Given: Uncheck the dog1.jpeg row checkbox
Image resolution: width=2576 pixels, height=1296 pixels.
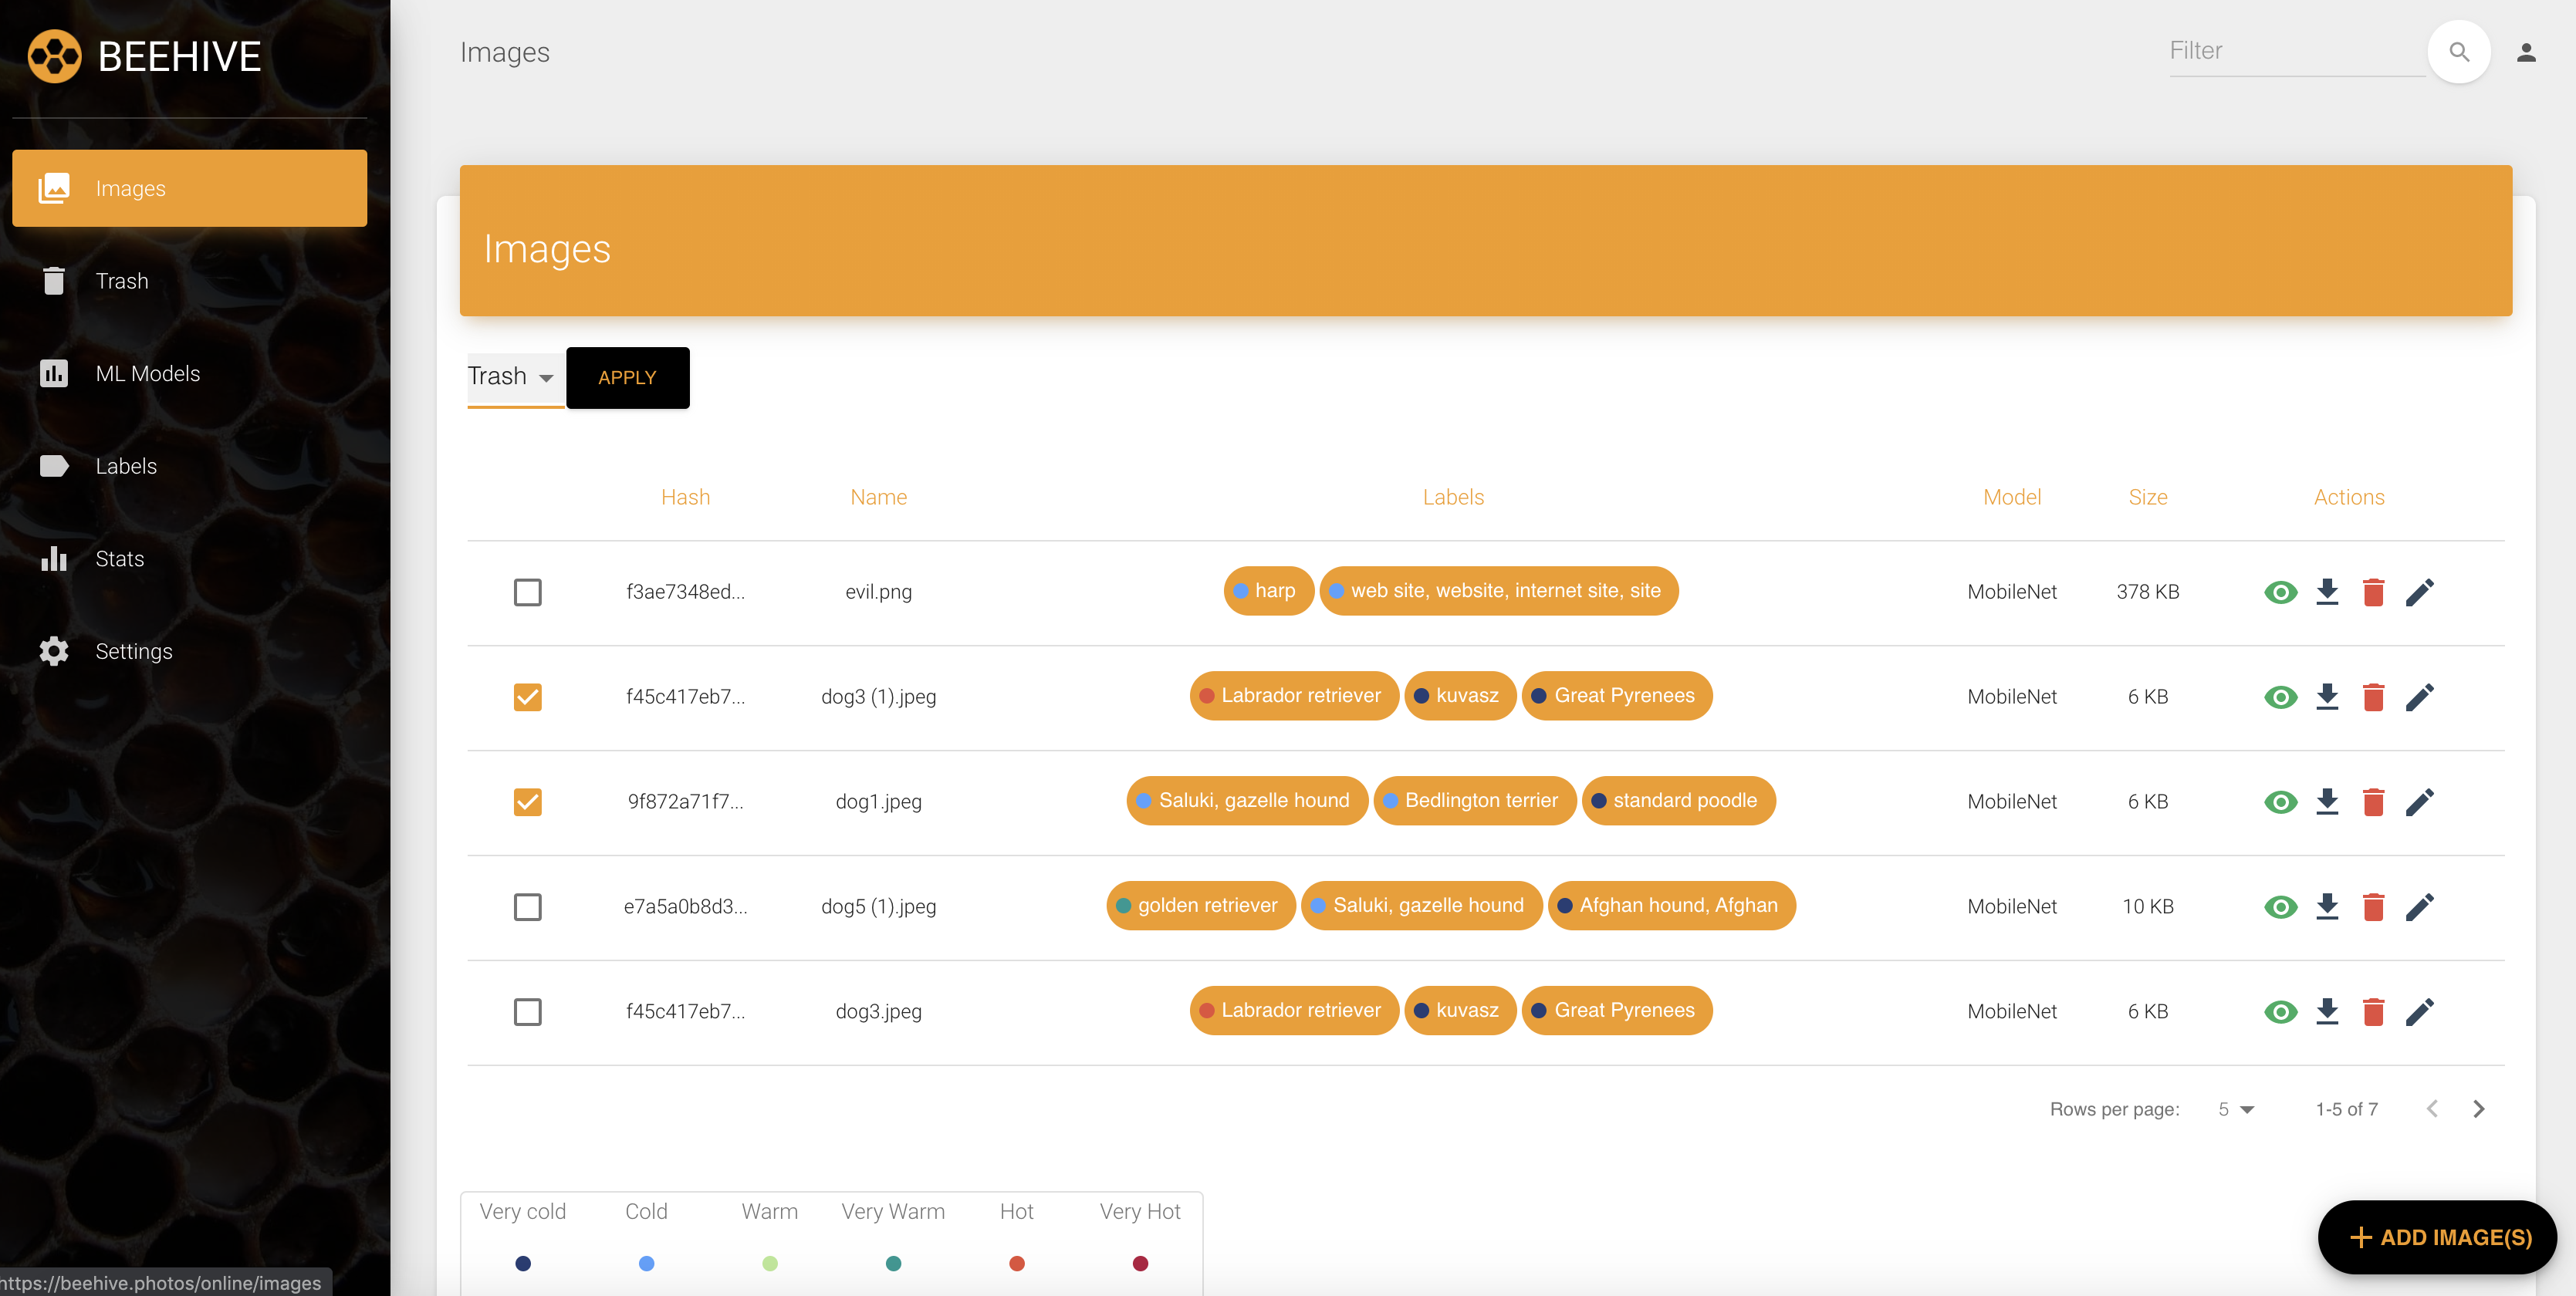Looking at the screenshot, I should coord(527,802).
